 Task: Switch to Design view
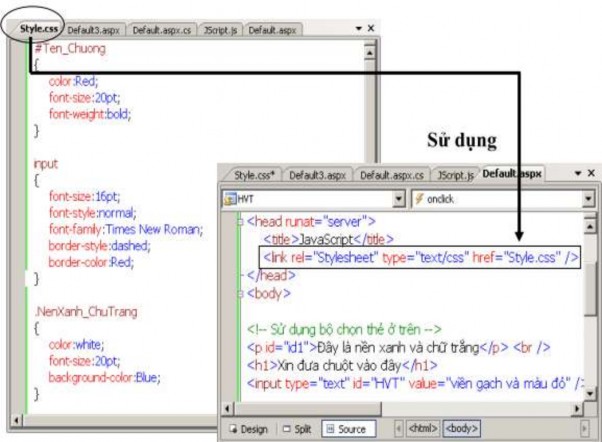coord(248,429)
